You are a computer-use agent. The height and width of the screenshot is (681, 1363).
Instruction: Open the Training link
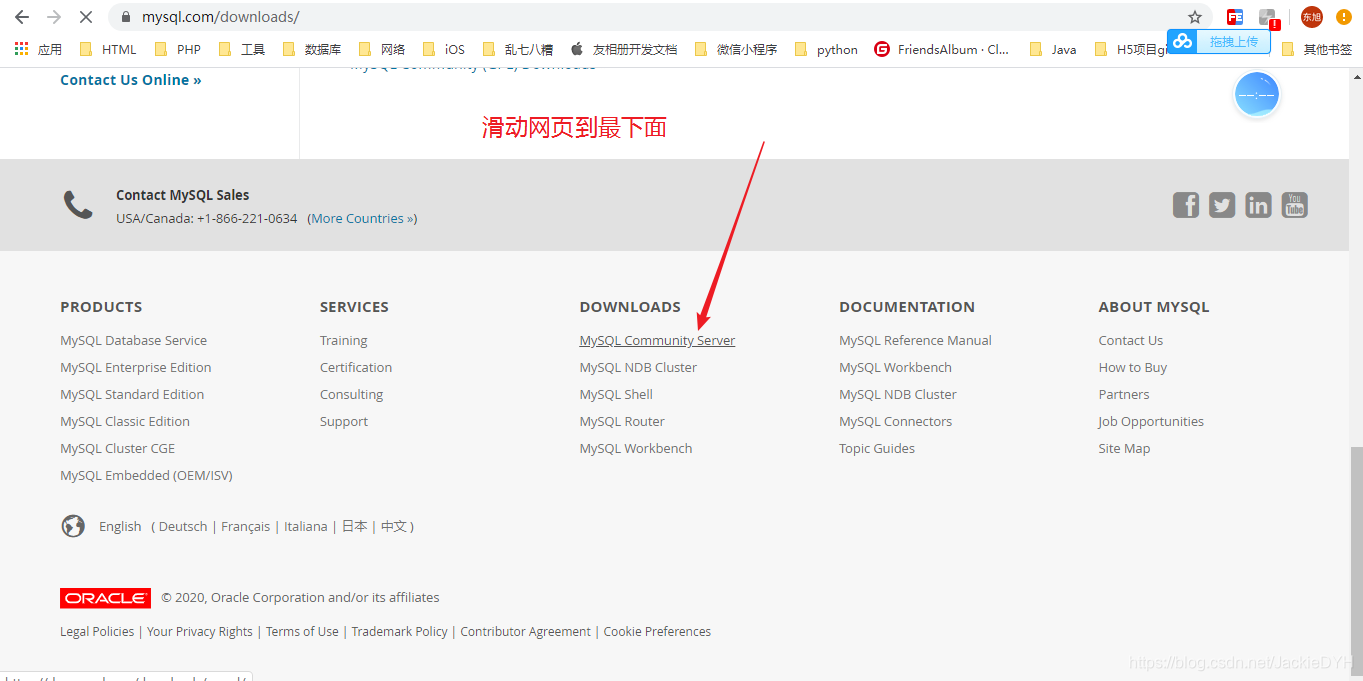tap(343, 340)
